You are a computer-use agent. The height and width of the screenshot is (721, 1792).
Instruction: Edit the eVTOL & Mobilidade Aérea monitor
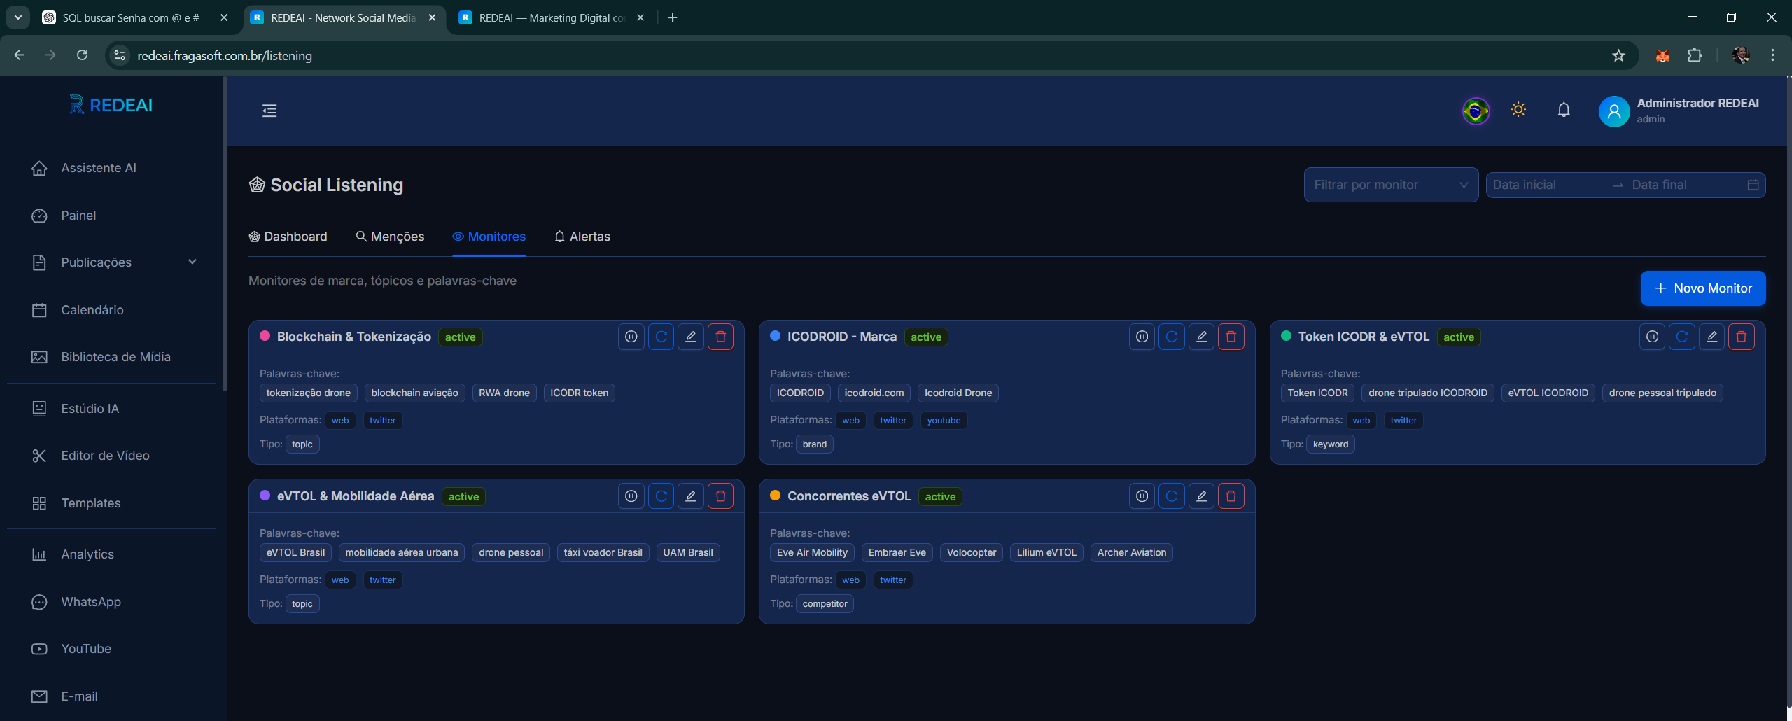pos(690,496)
